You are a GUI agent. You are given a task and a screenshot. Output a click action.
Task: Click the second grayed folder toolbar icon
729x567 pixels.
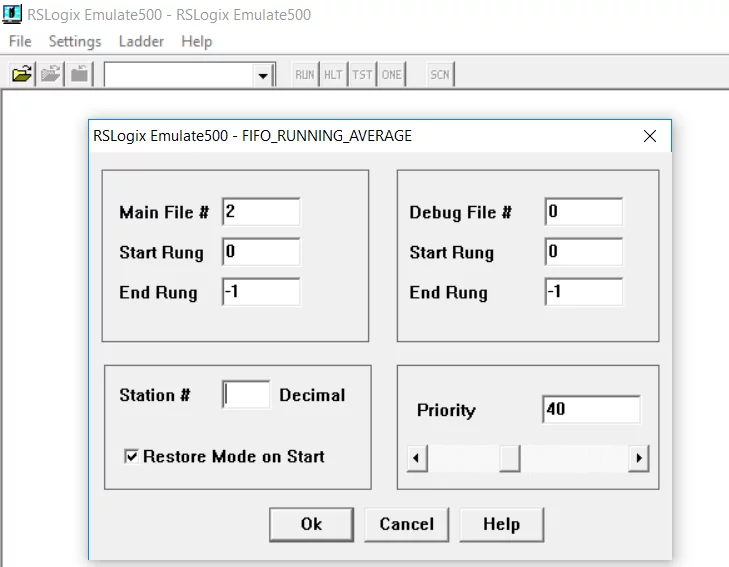[51, 74]
